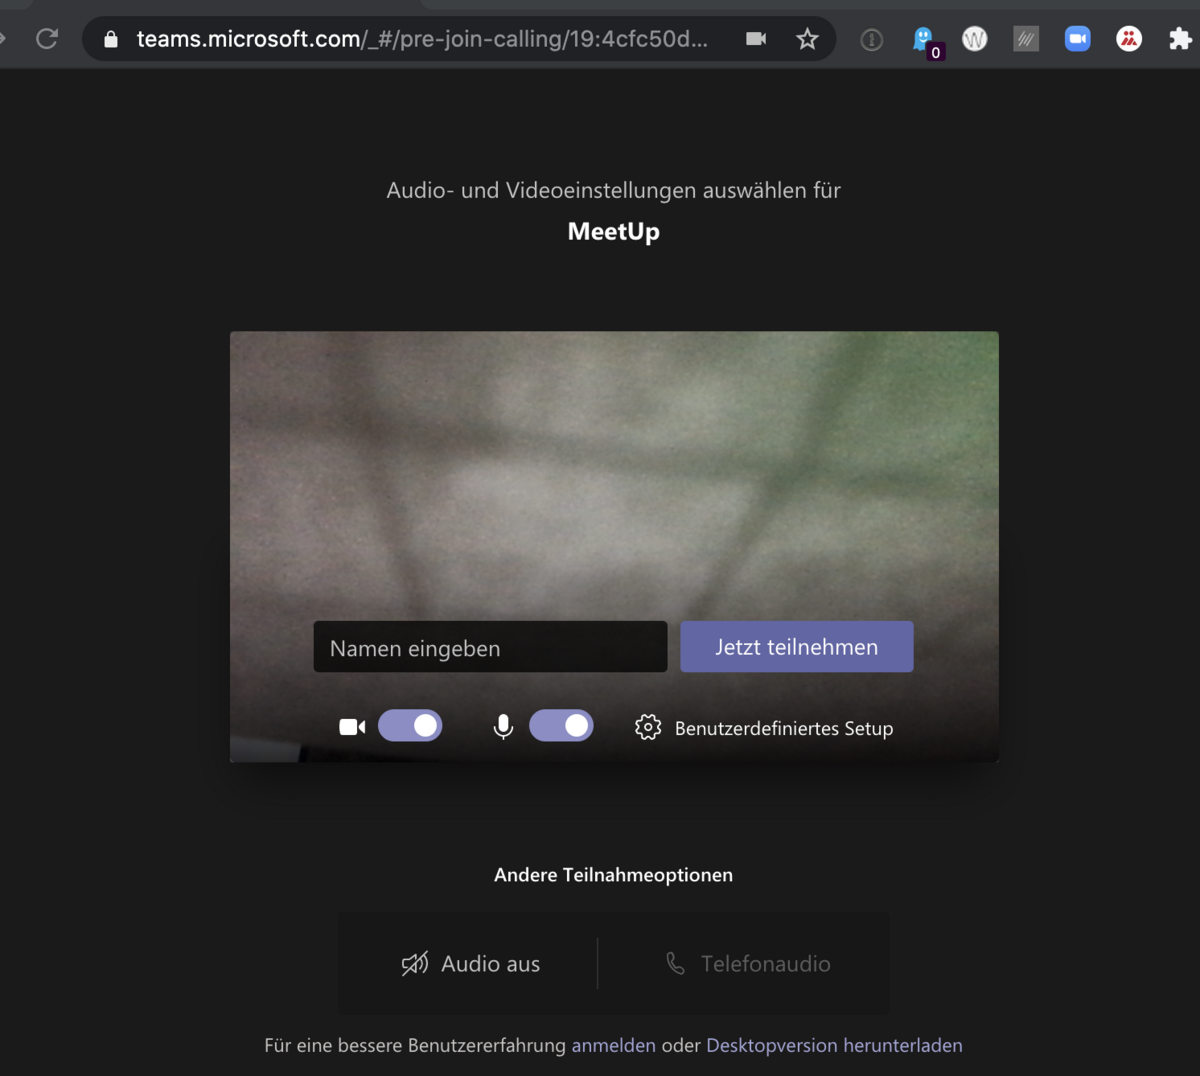This screenshot has width=1200, height=1076.
Task: Click the Desktopversion herunterladen link
Action: click(x=834, y=1045)
